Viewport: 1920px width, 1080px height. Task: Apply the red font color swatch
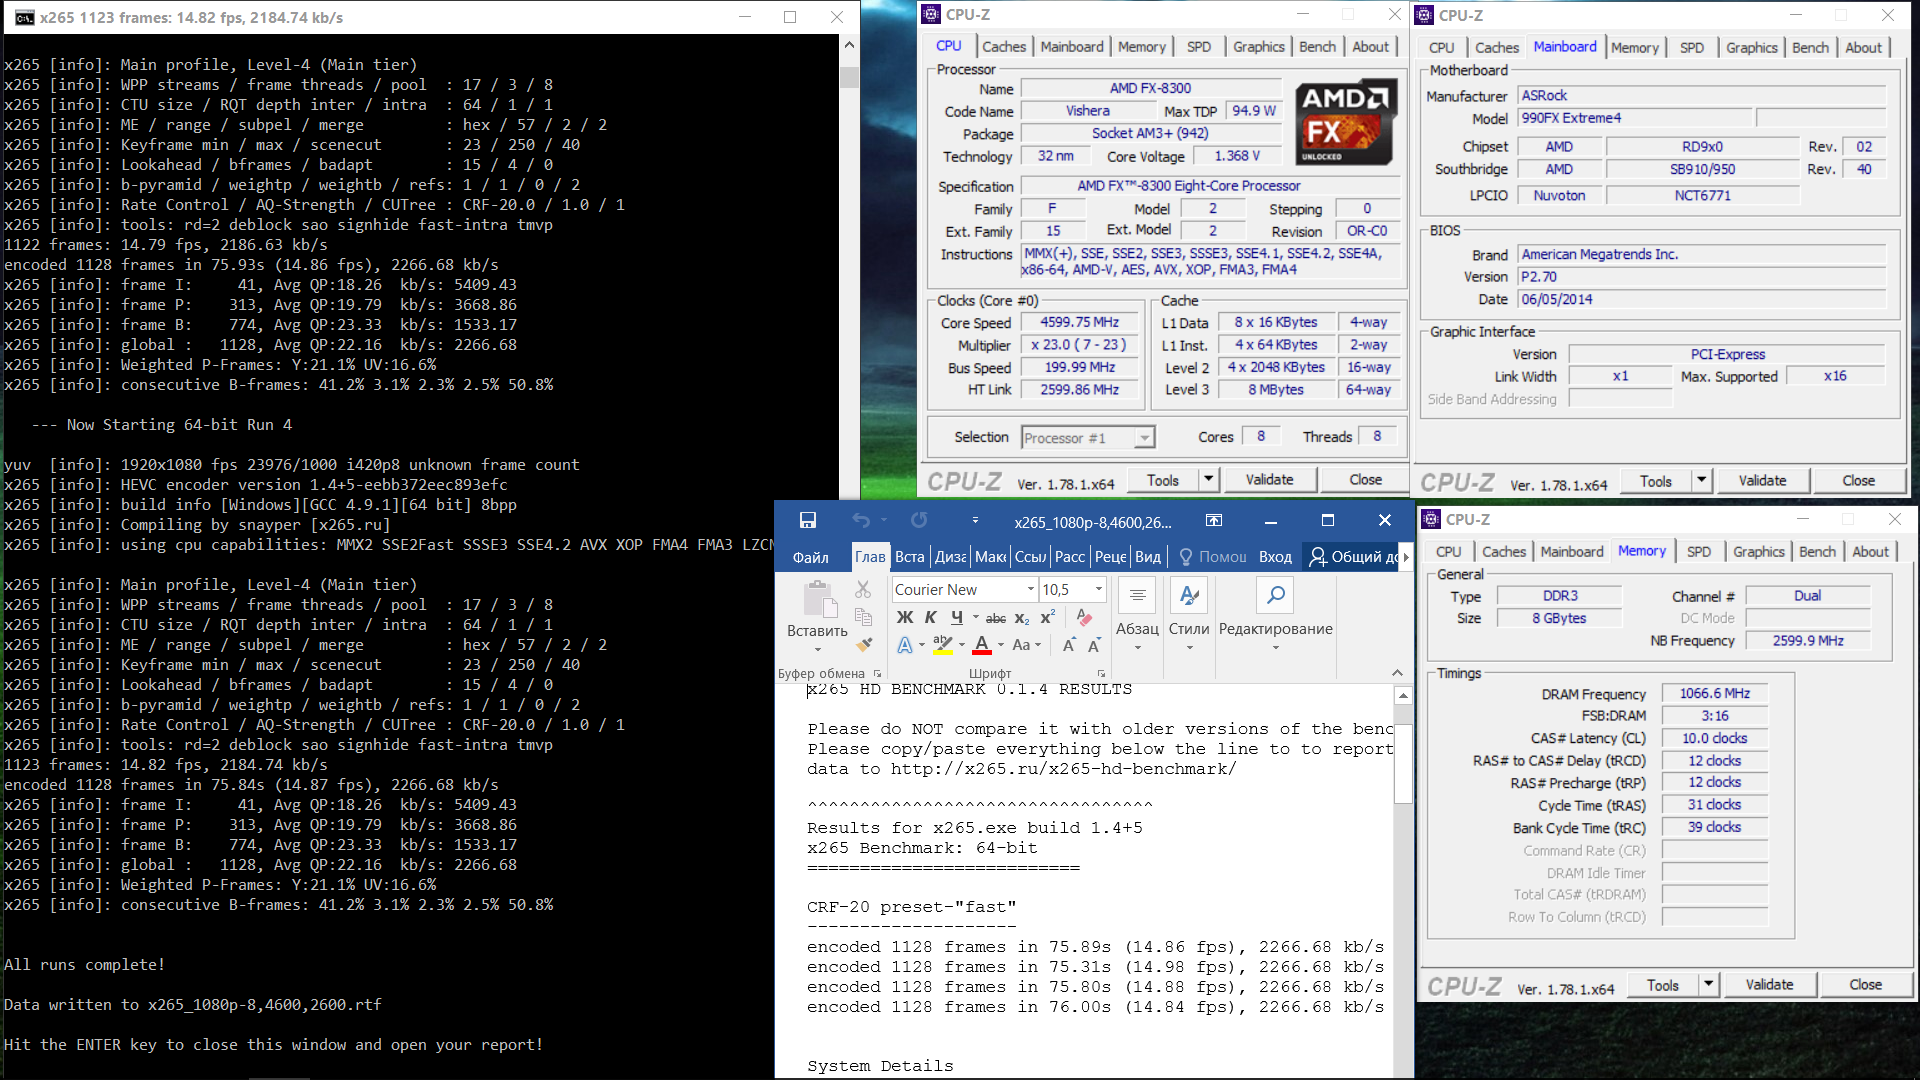pos(982,646)
